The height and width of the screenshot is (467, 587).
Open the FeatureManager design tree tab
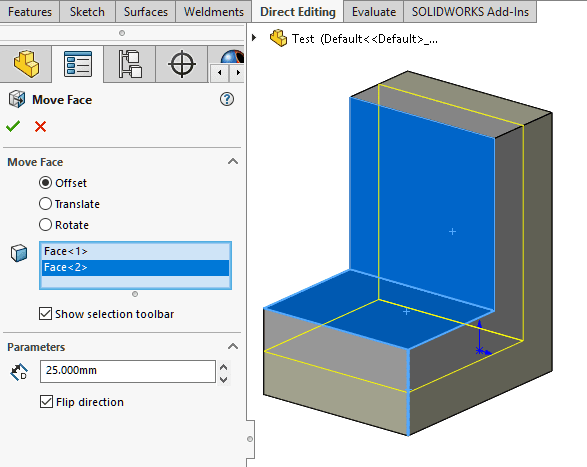[x=26, y=64]
